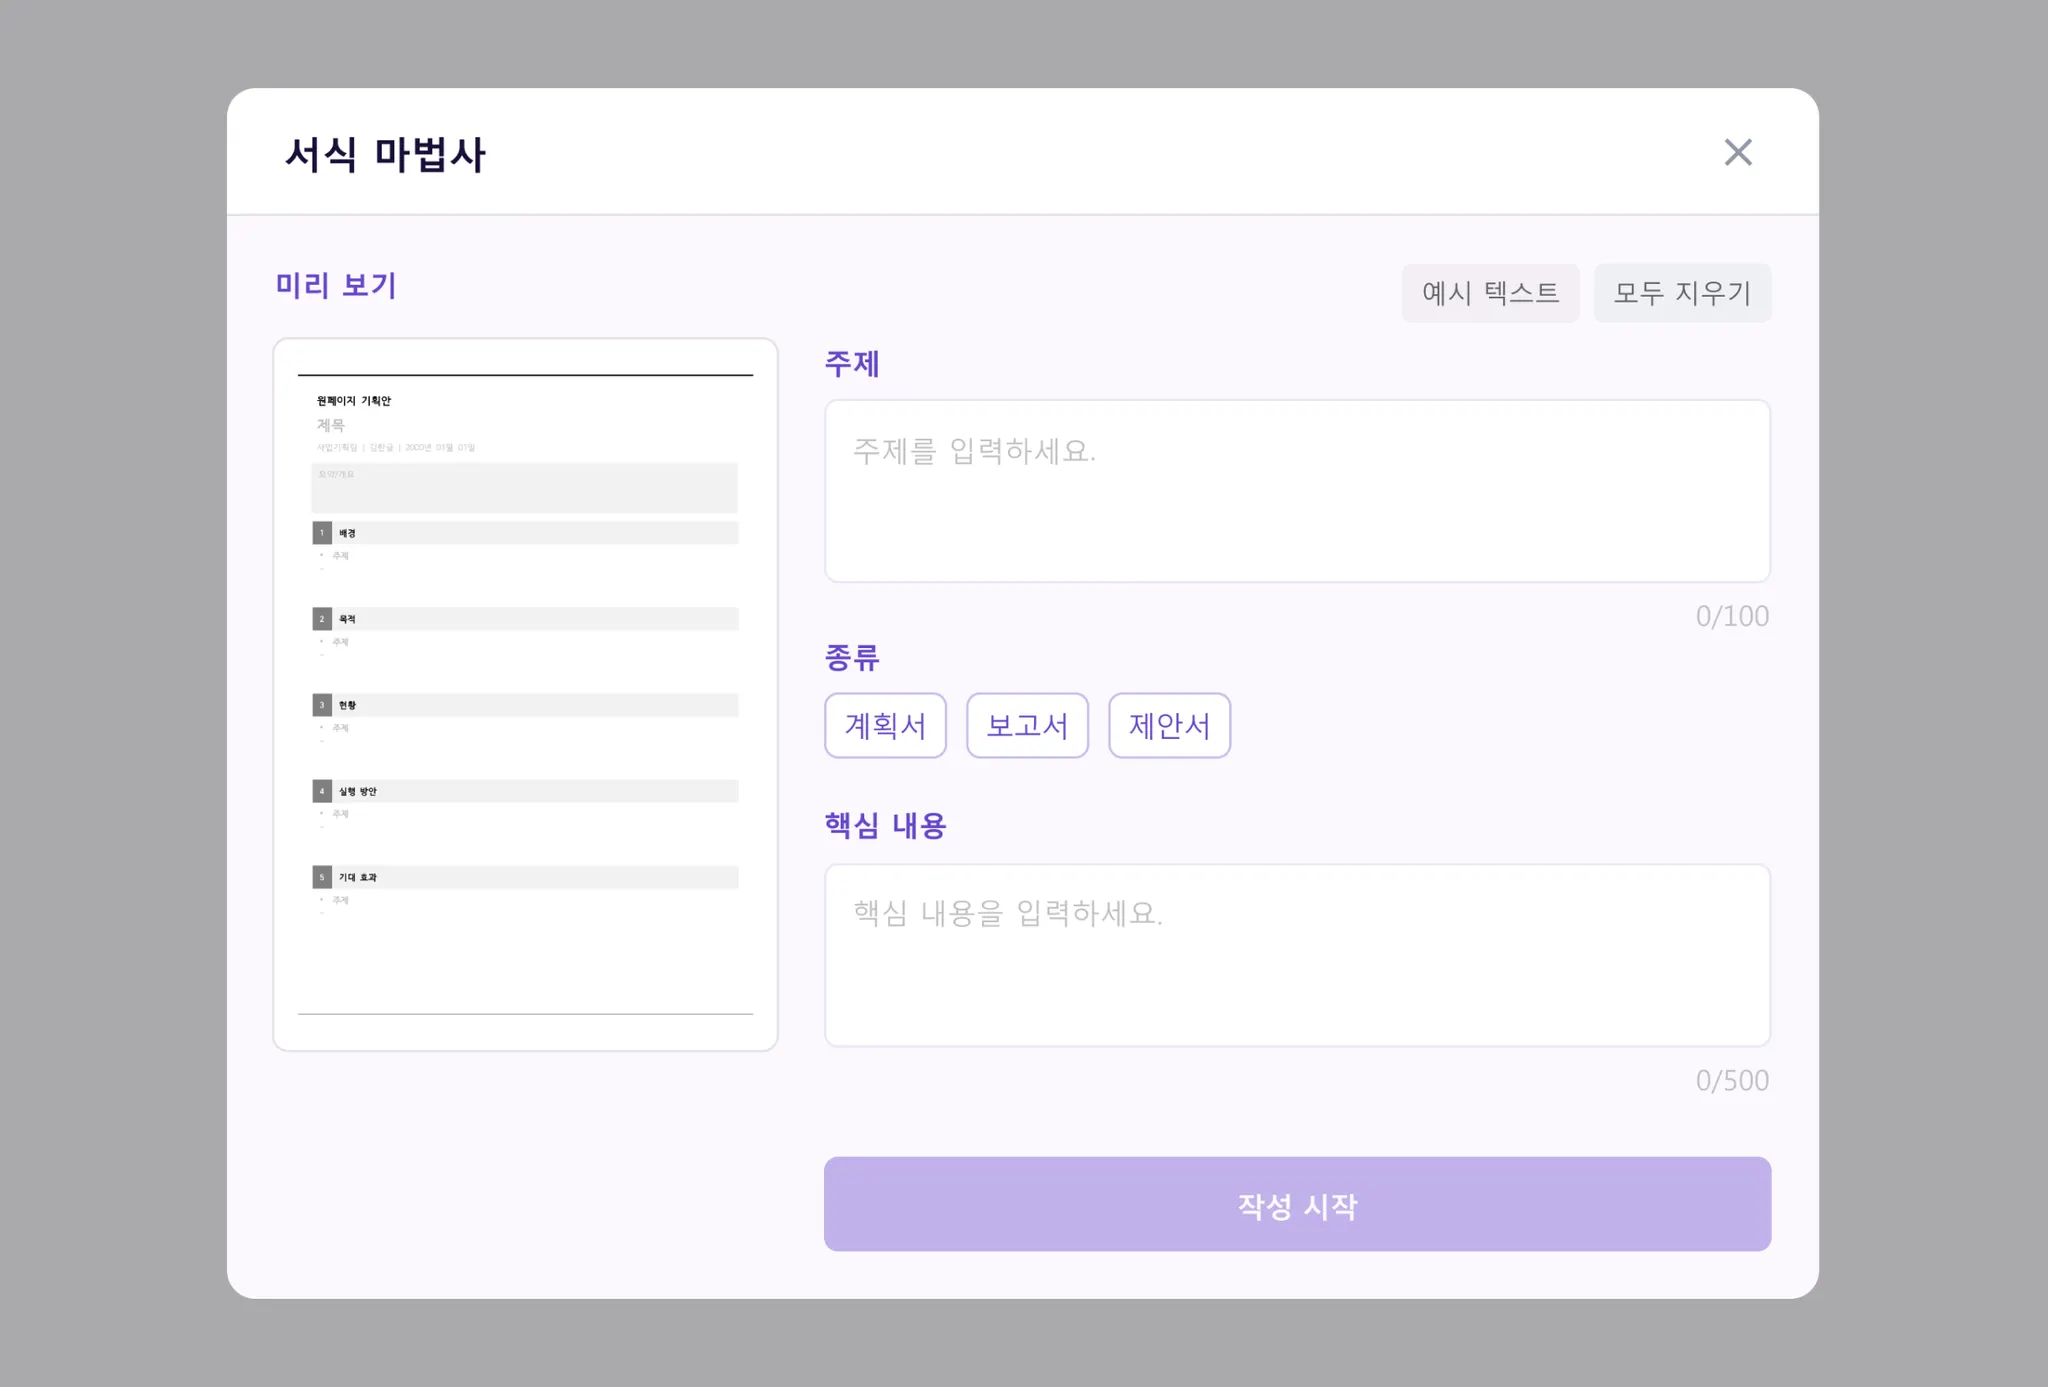Click the 0/500 character counter
2048x1387 pixels.
tap(1732, 1080)
